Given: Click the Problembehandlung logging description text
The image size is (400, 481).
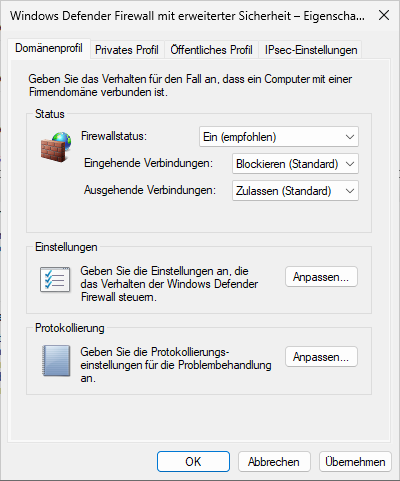Looking at the screenshot, I should 176,365.
